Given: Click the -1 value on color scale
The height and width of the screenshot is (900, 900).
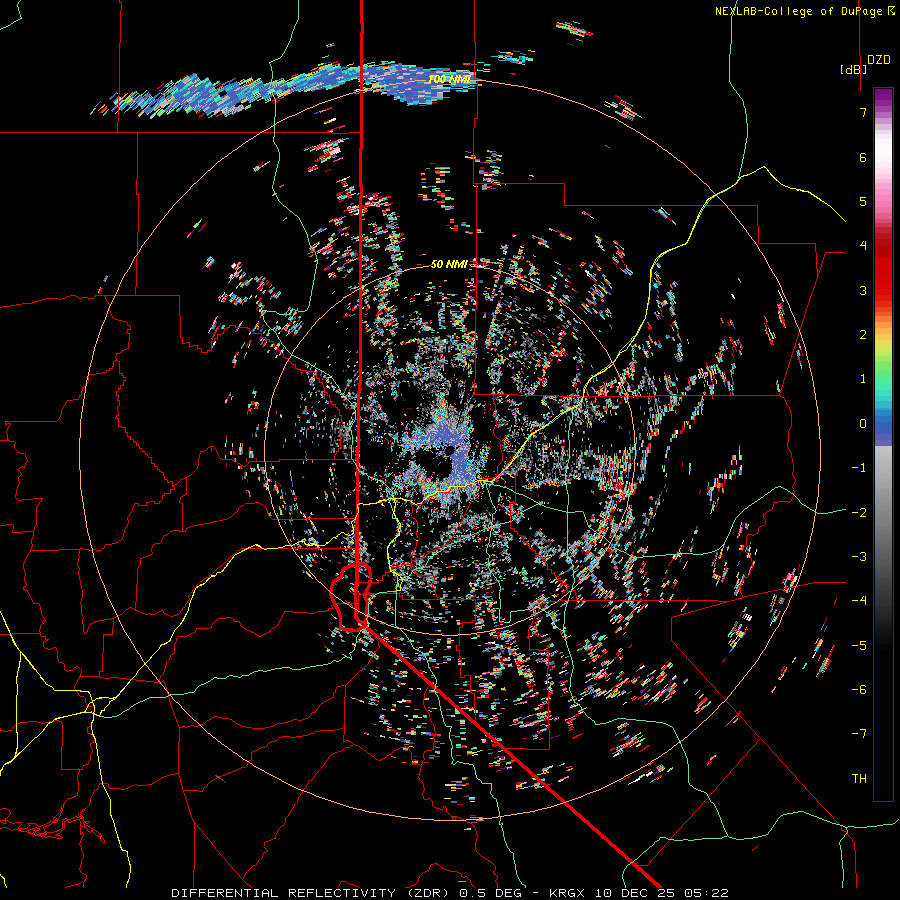Looking at the screenshot, I should pos(859,468).
